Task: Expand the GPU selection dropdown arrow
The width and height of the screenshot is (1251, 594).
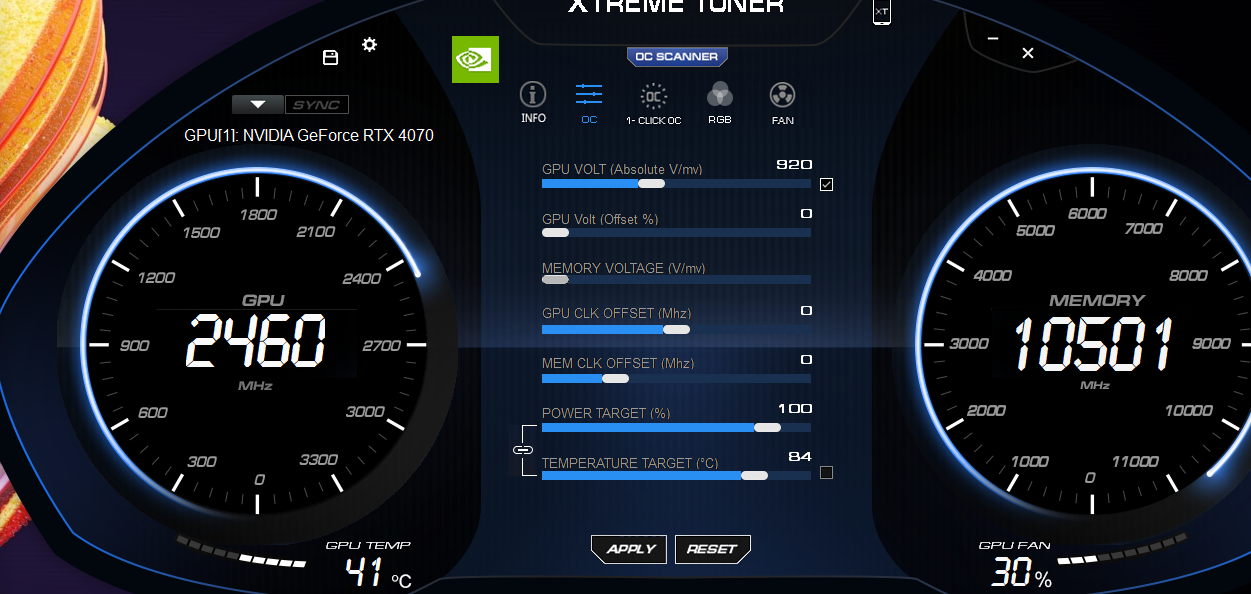Action: click(x=258, y=105)
